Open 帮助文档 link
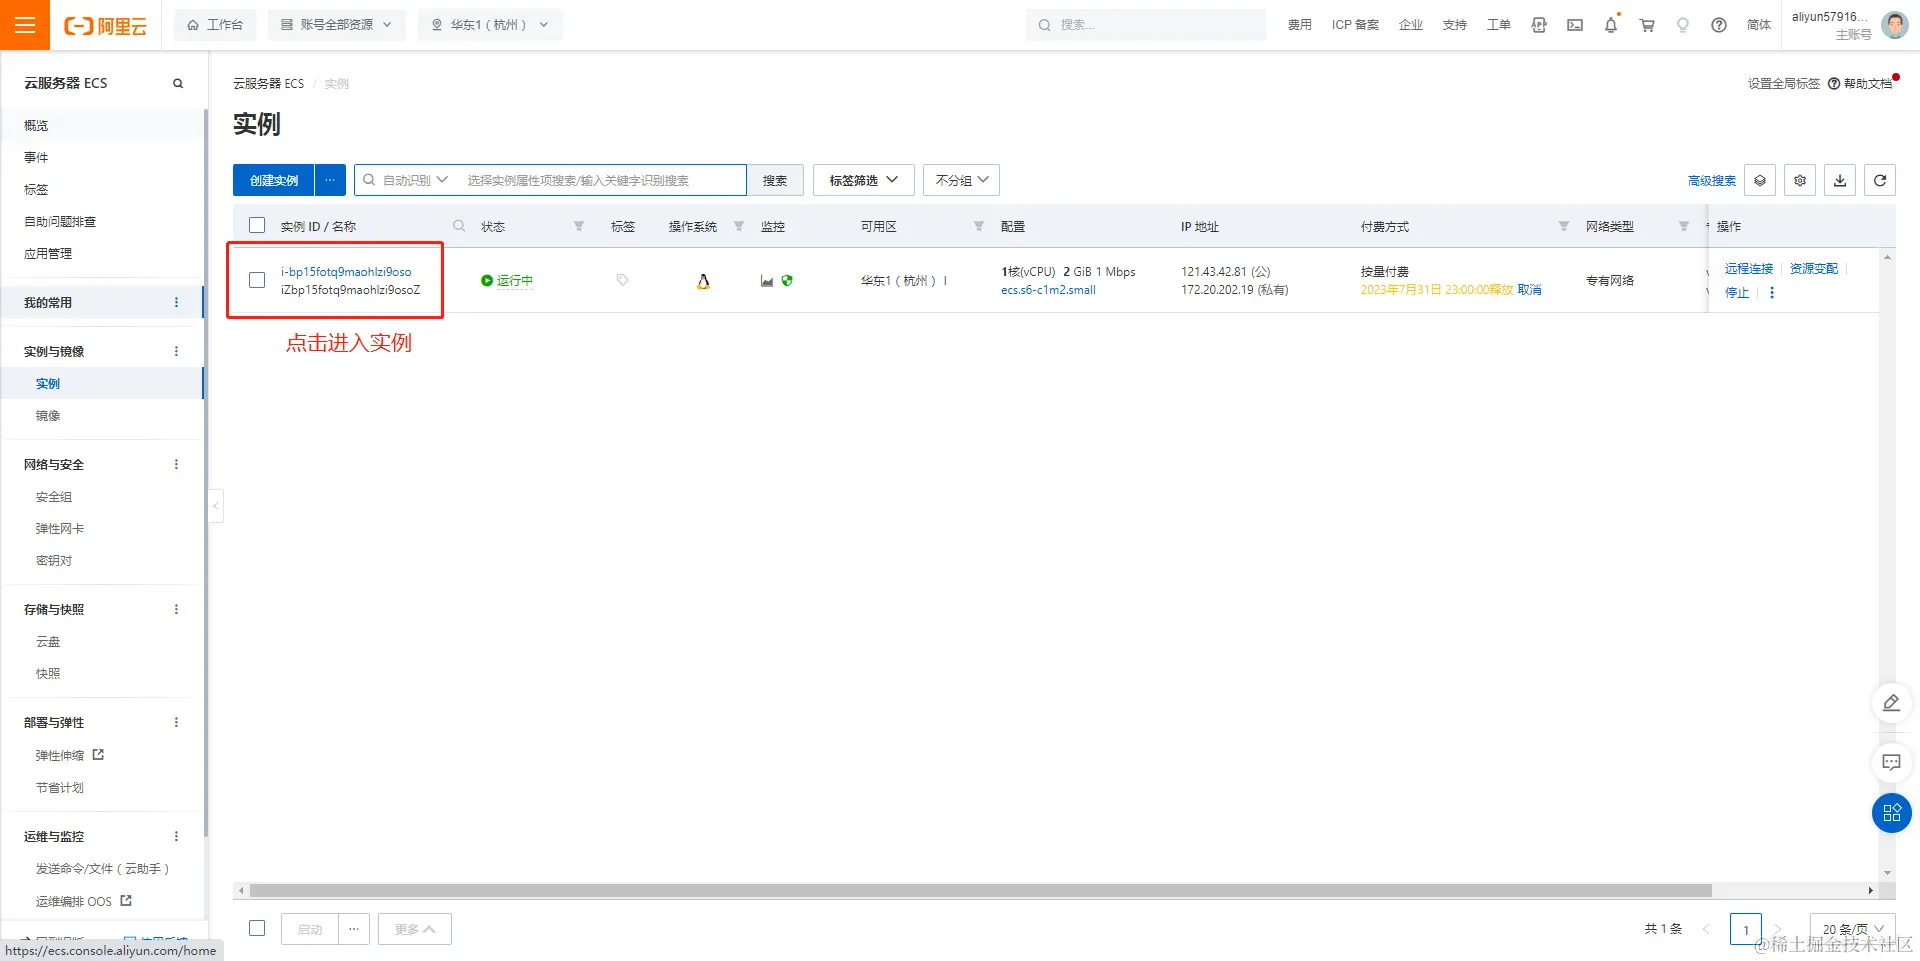The width and height of the screenshot is (1920, 961). pos(1861,83)
